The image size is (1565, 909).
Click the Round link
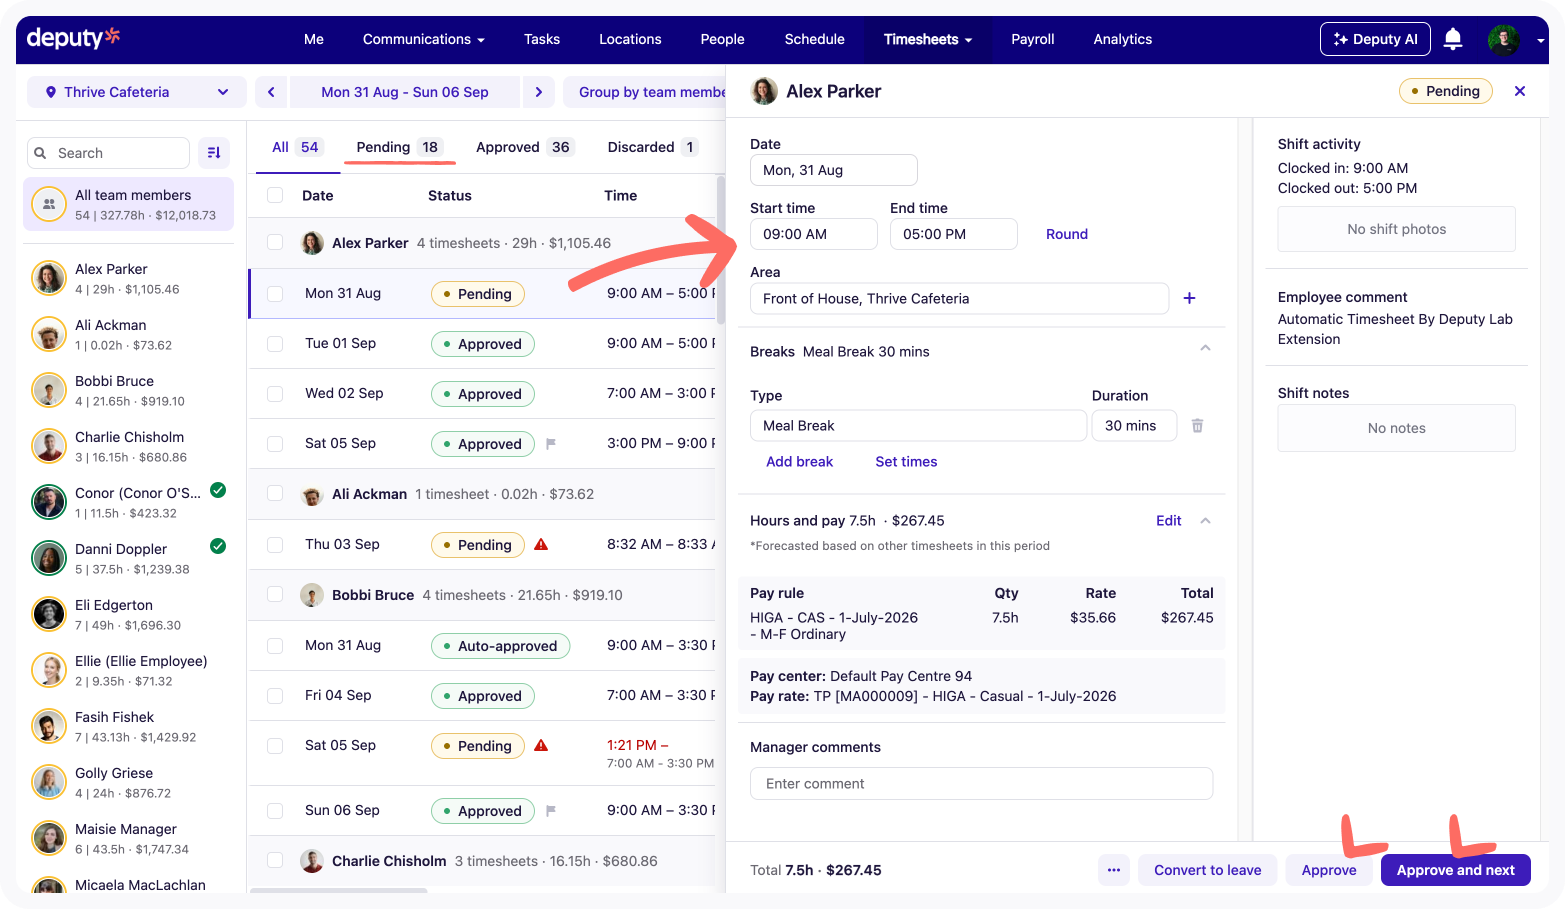pos(1066,234)
